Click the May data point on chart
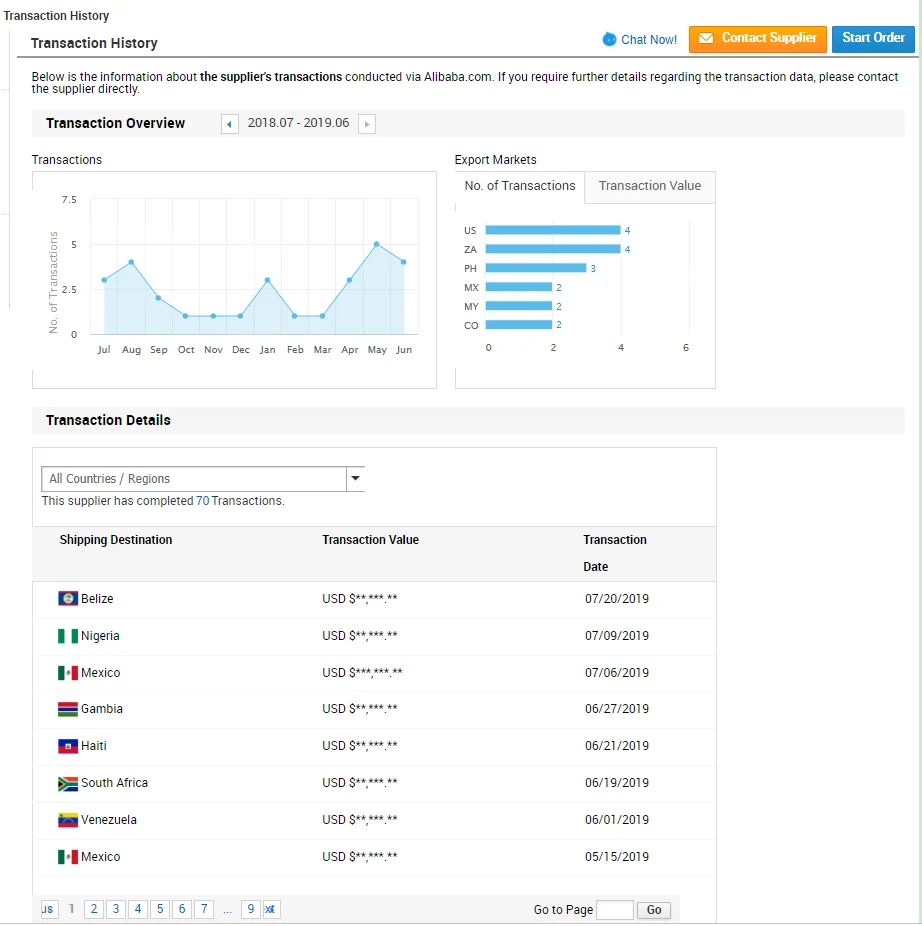The width and height of the screenshot is (922, 926). (376, 244)
